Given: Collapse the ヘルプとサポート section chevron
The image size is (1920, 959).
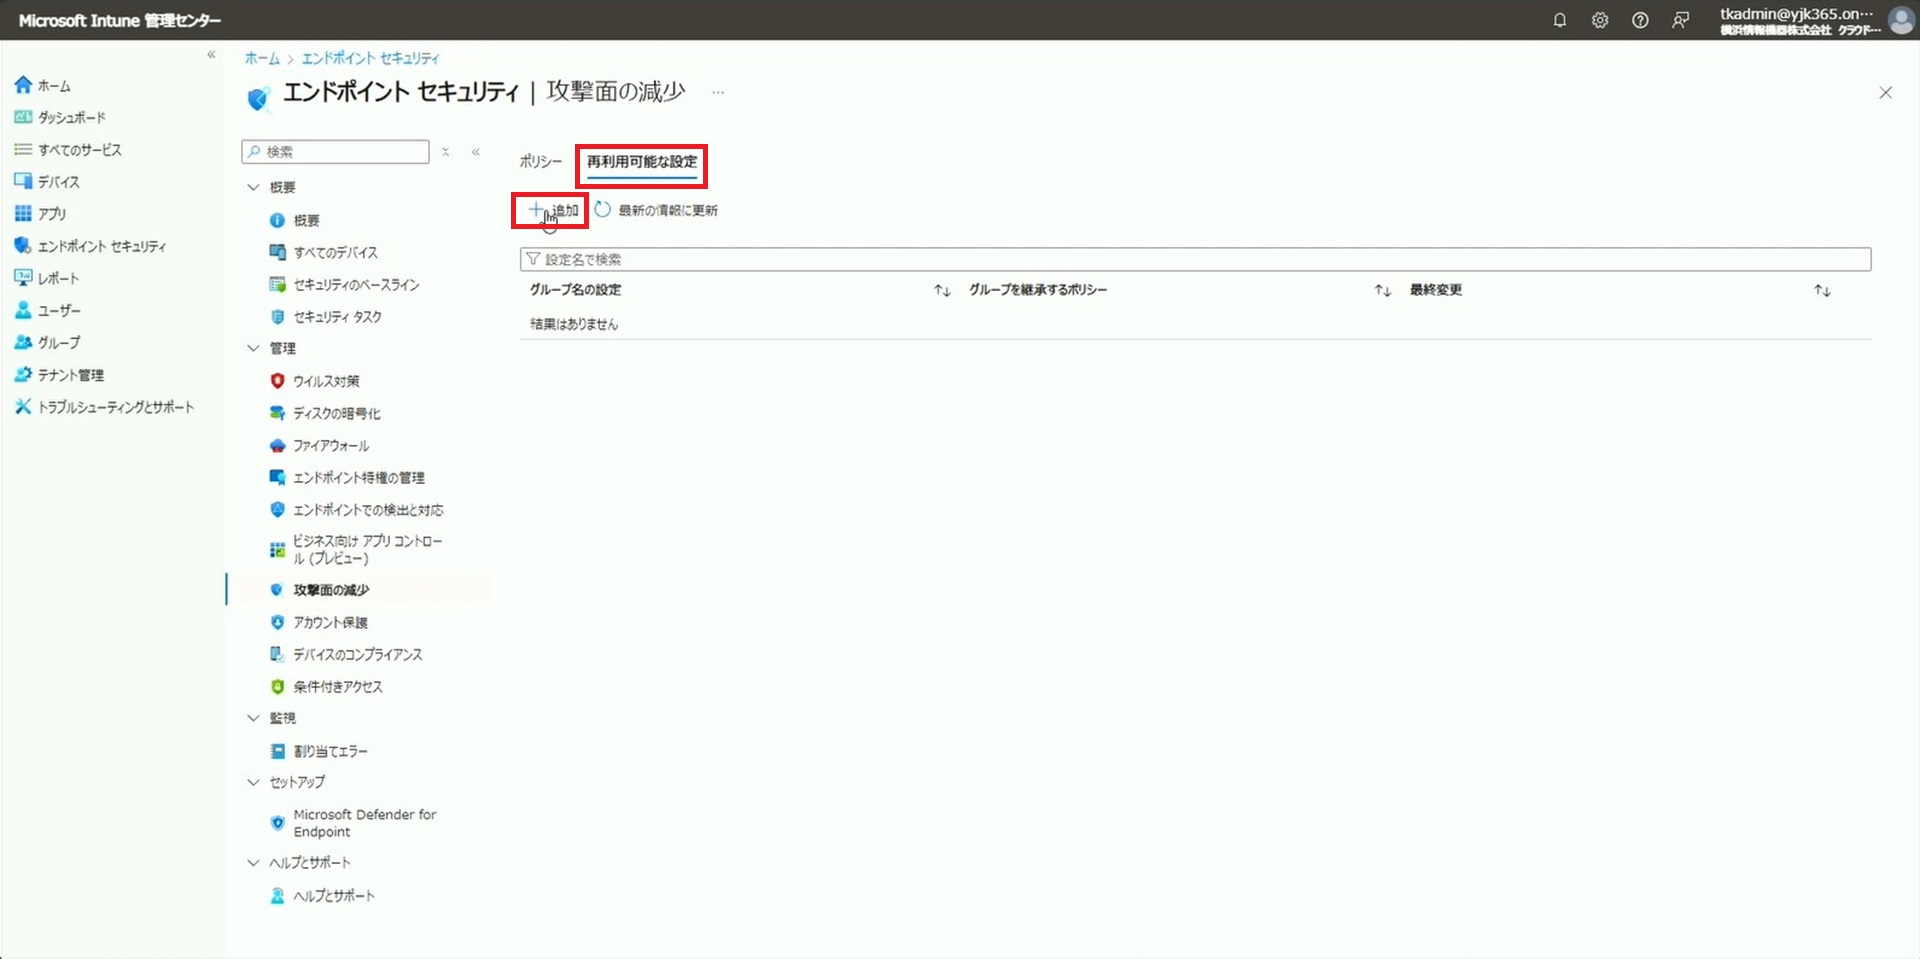Looking at the screenshot, I should click(253, 862).
